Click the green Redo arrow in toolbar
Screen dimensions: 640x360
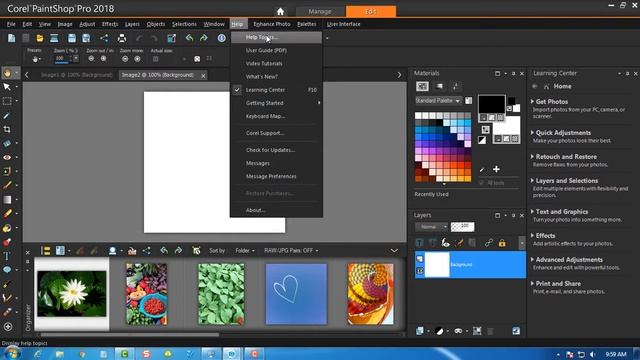pos(204,38)
